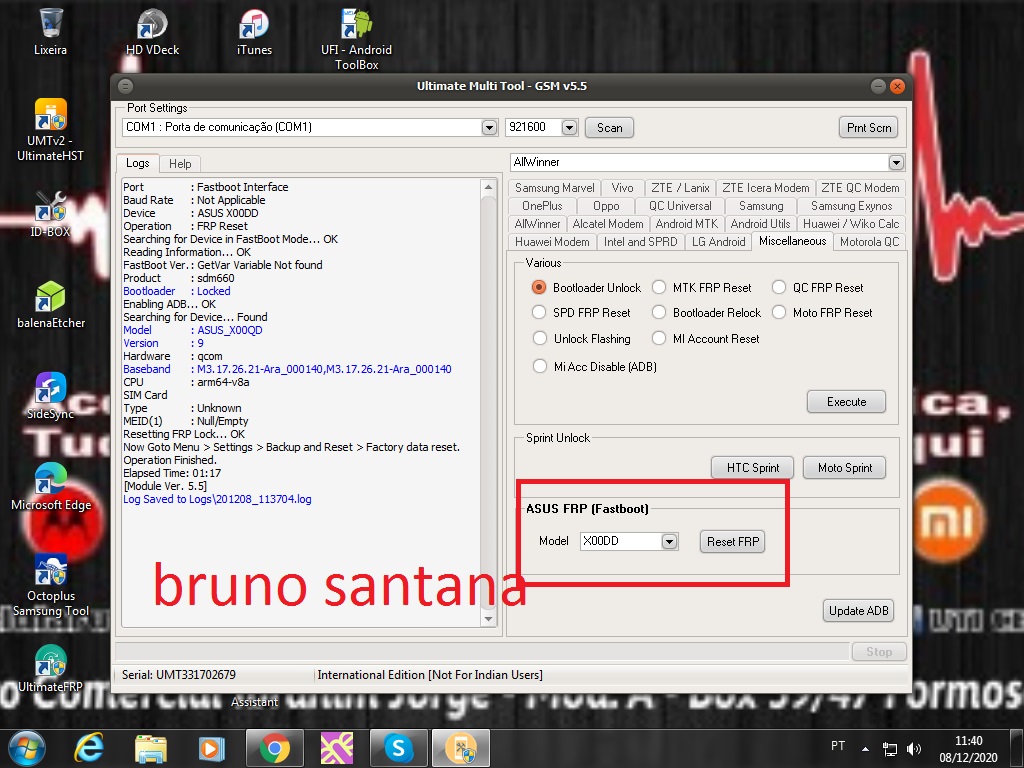The width and height of the screenshot is (1024, 768).
Task: Click the HTC Sprint unlock button
Action: pos(752,468)
